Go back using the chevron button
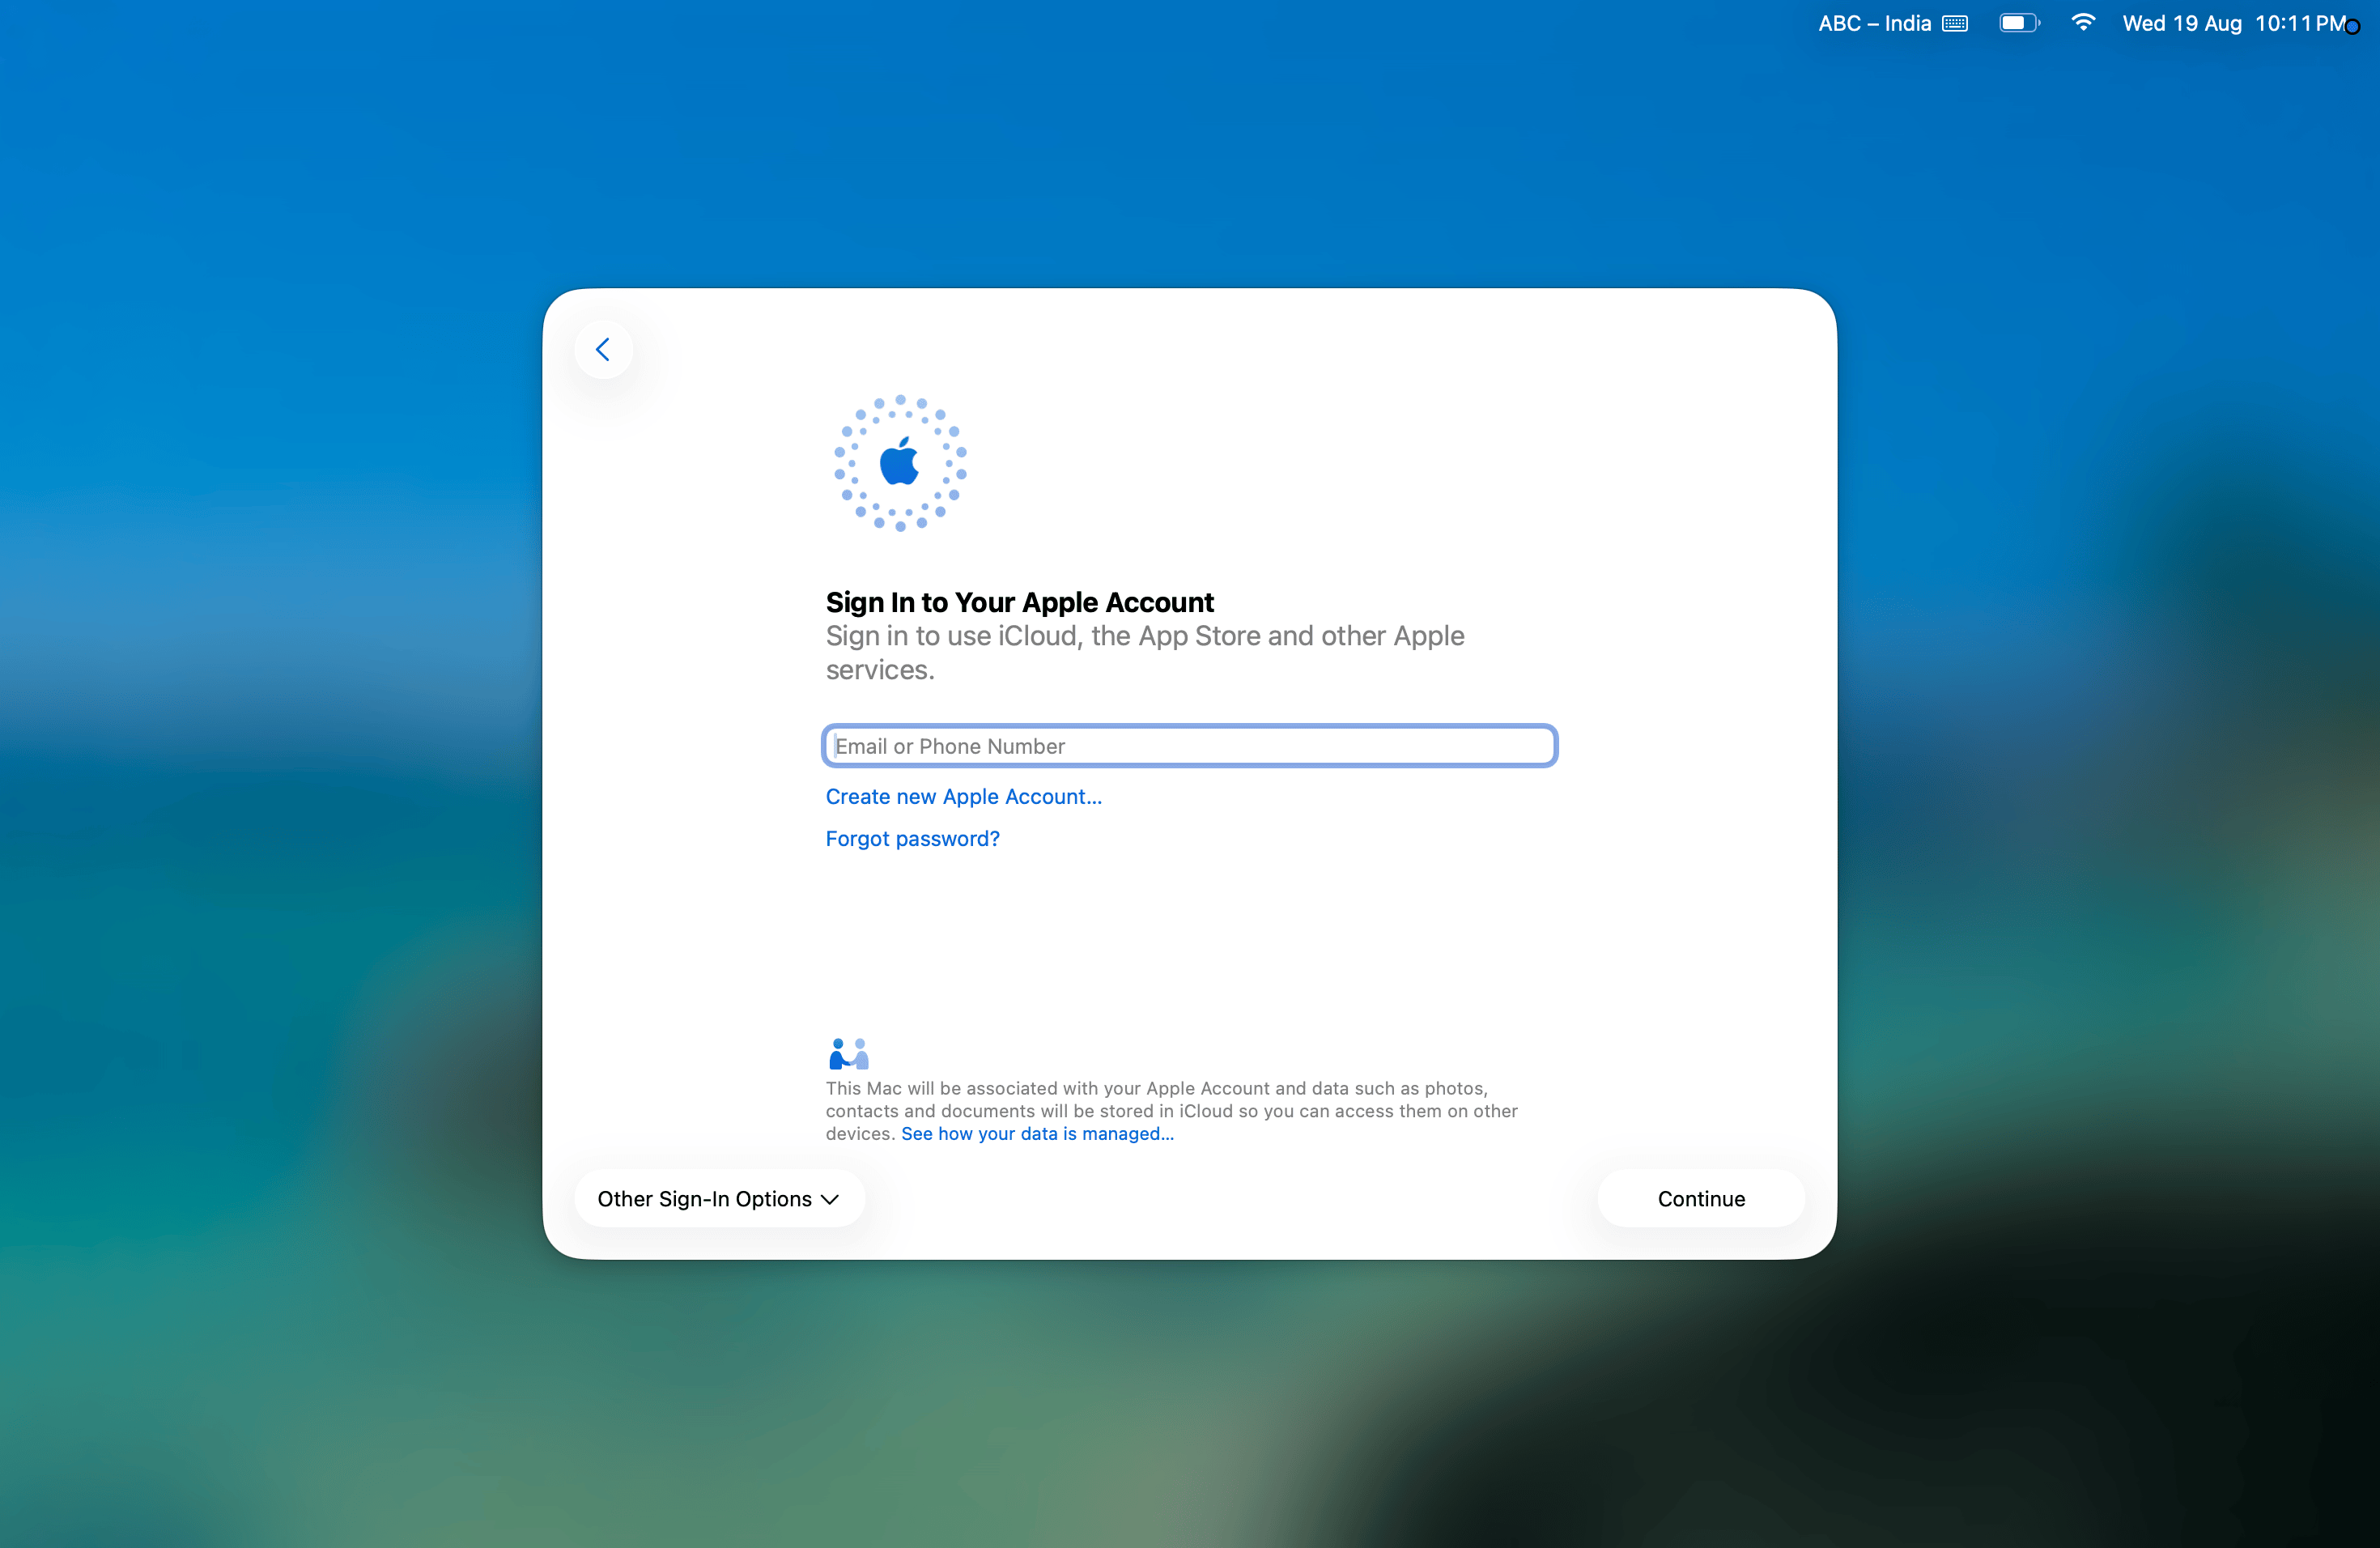2380x1548 pixels. [x=603, y=349]
